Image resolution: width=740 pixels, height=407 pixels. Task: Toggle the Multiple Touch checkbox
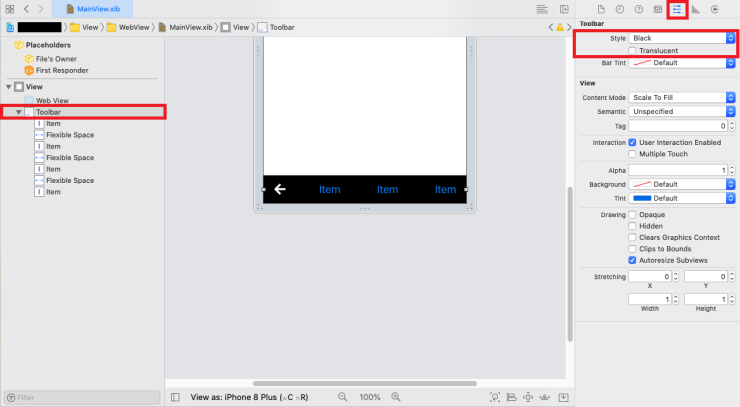pyautogui.click(x=632, y=154)
